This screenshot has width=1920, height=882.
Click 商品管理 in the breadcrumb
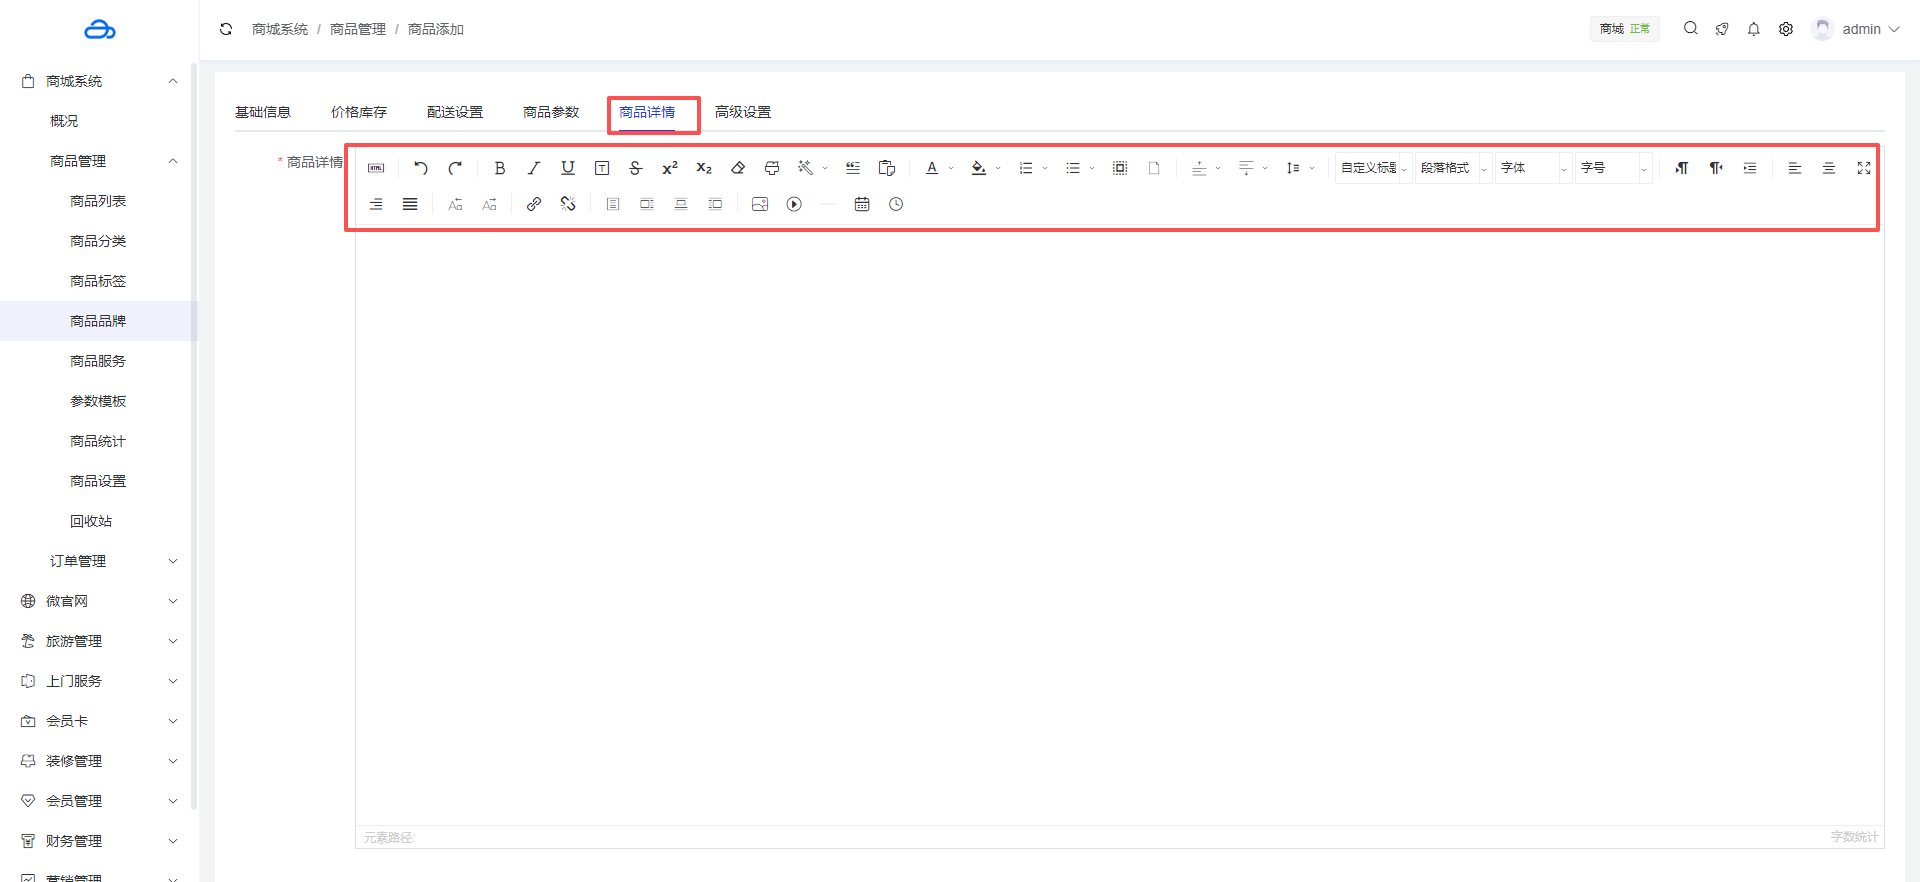coord(358,29)
